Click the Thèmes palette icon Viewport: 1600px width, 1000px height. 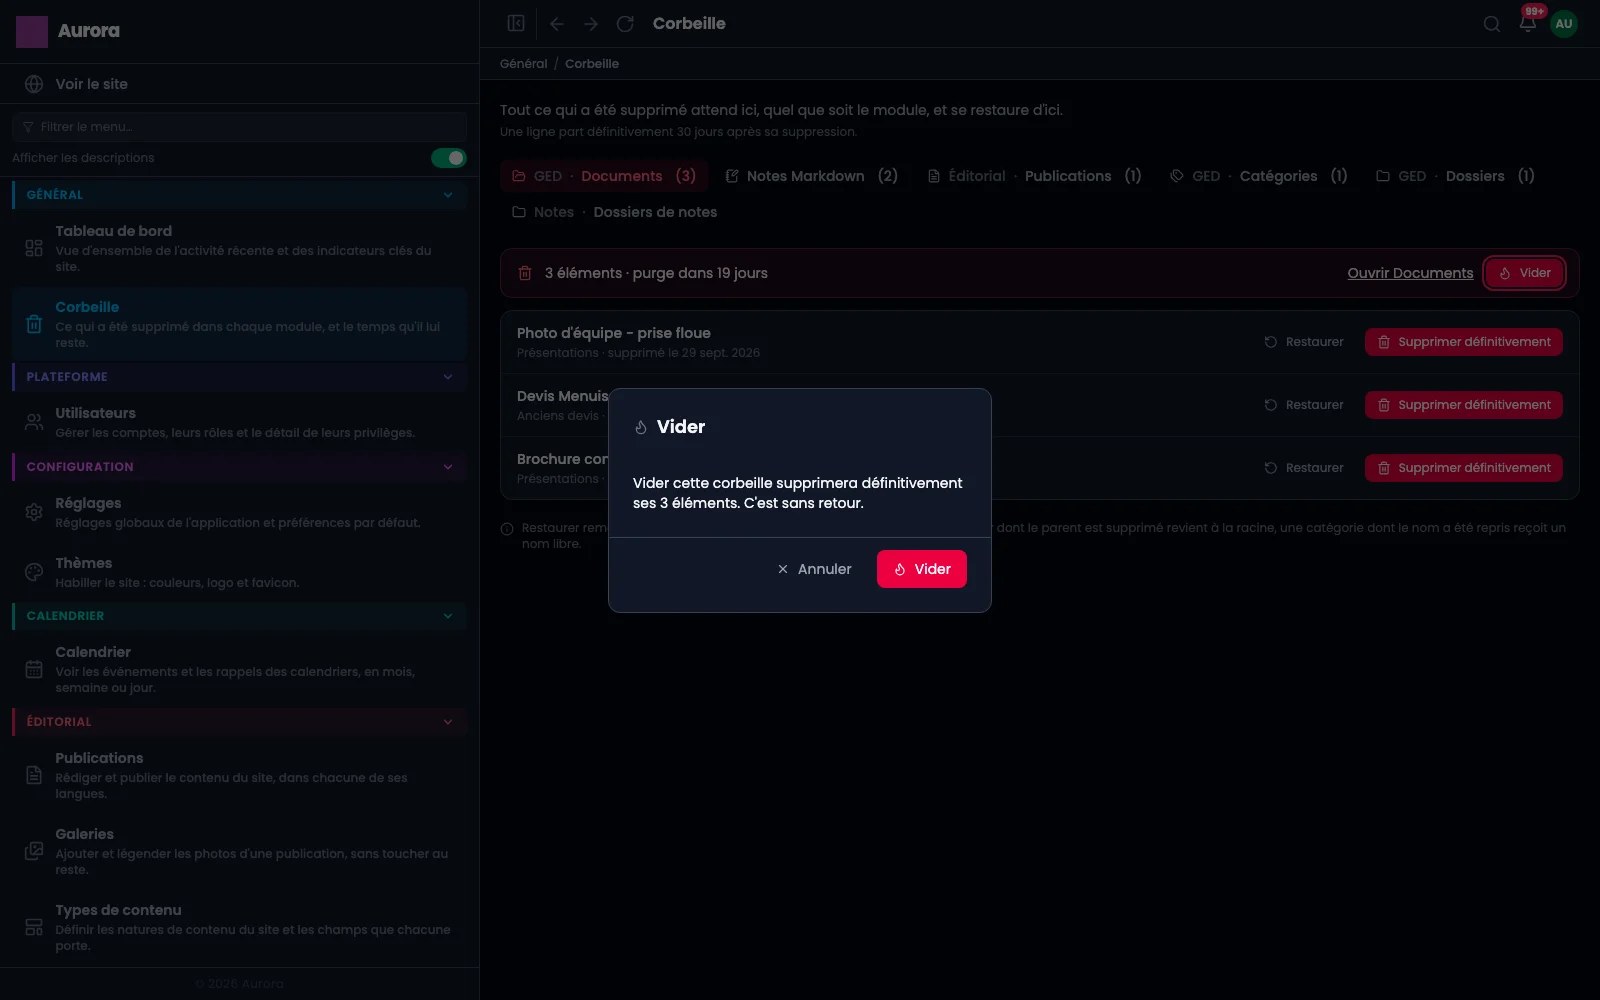[x=34, y=572]
